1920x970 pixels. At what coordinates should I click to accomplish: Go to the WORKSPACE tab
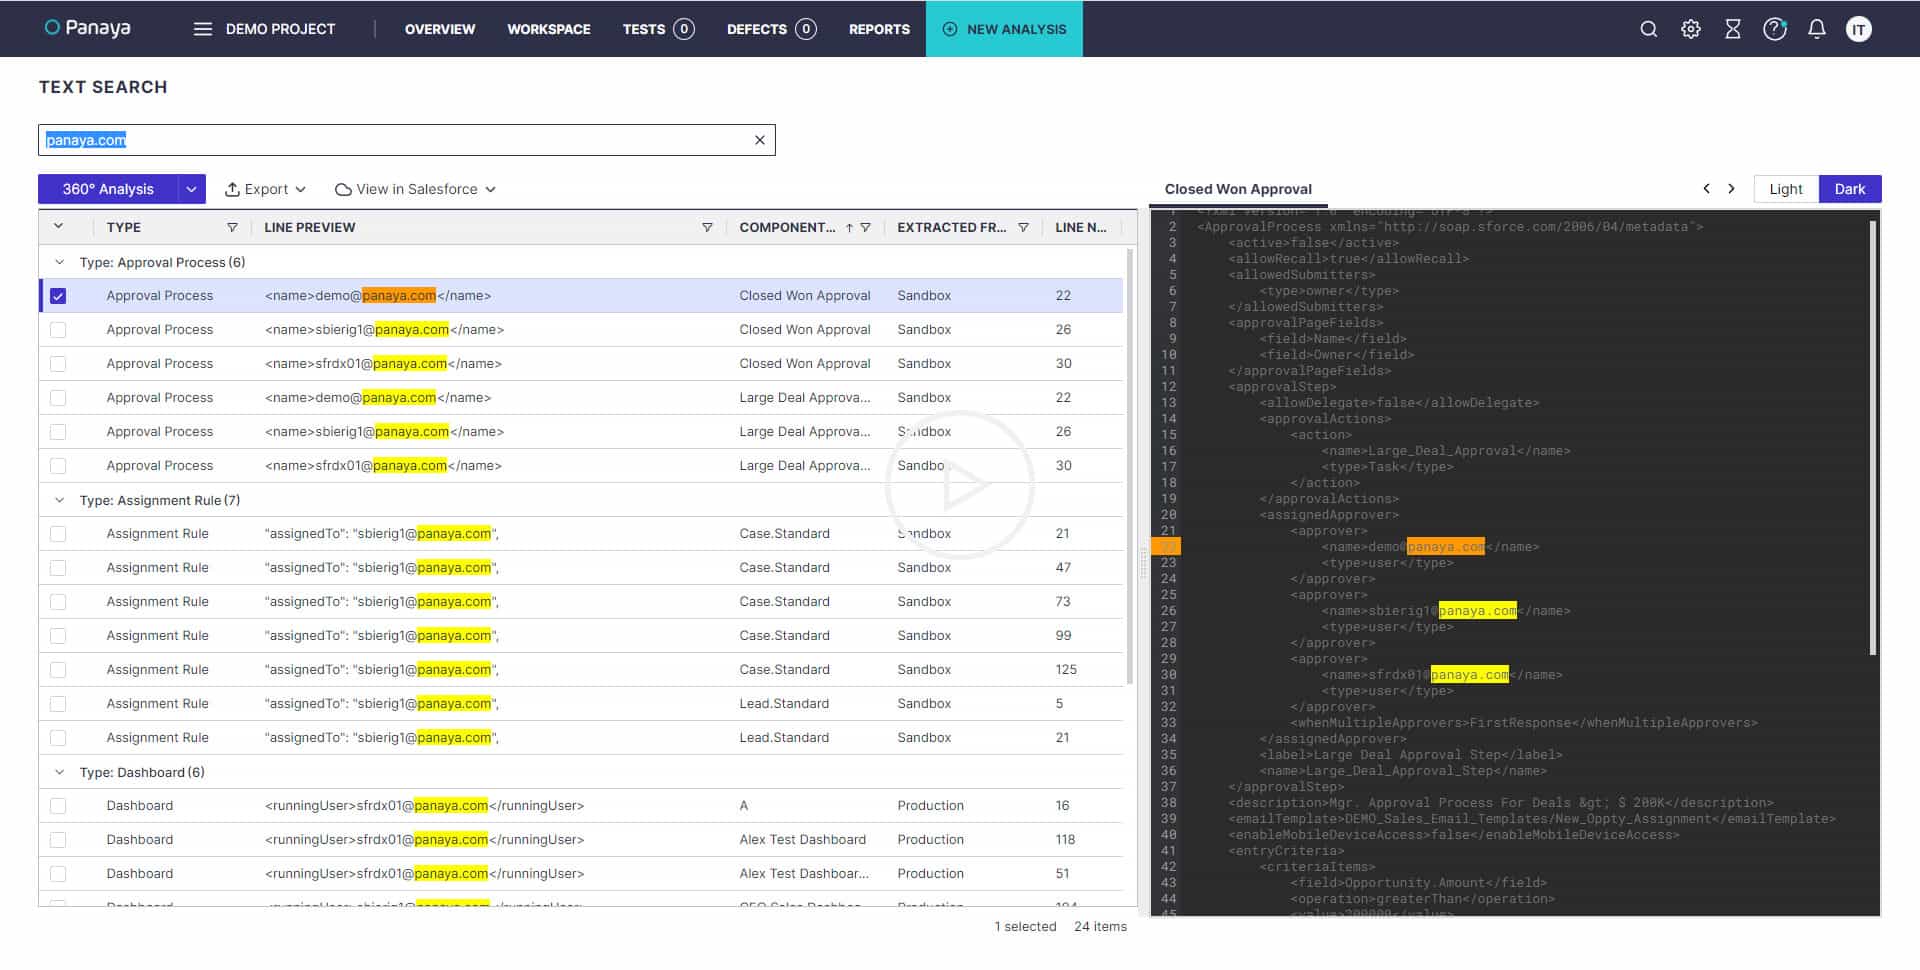549,29
